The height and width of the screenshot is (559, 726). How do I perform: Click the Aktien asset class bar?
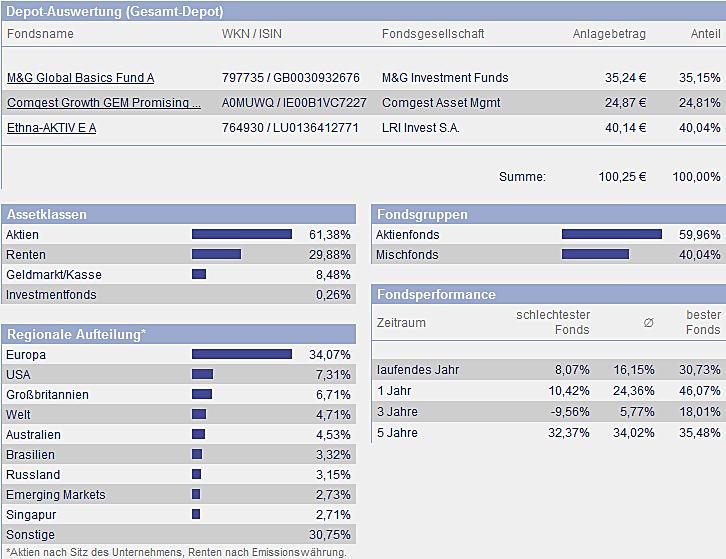[241, 235]
